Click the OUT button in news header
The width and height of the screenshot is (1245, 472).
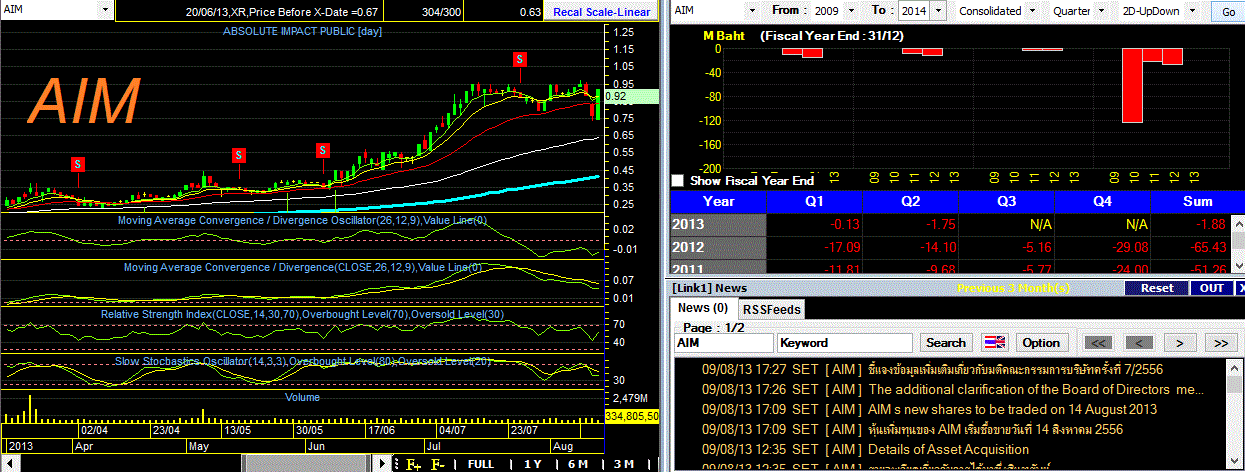click(x=1211, y=287)
